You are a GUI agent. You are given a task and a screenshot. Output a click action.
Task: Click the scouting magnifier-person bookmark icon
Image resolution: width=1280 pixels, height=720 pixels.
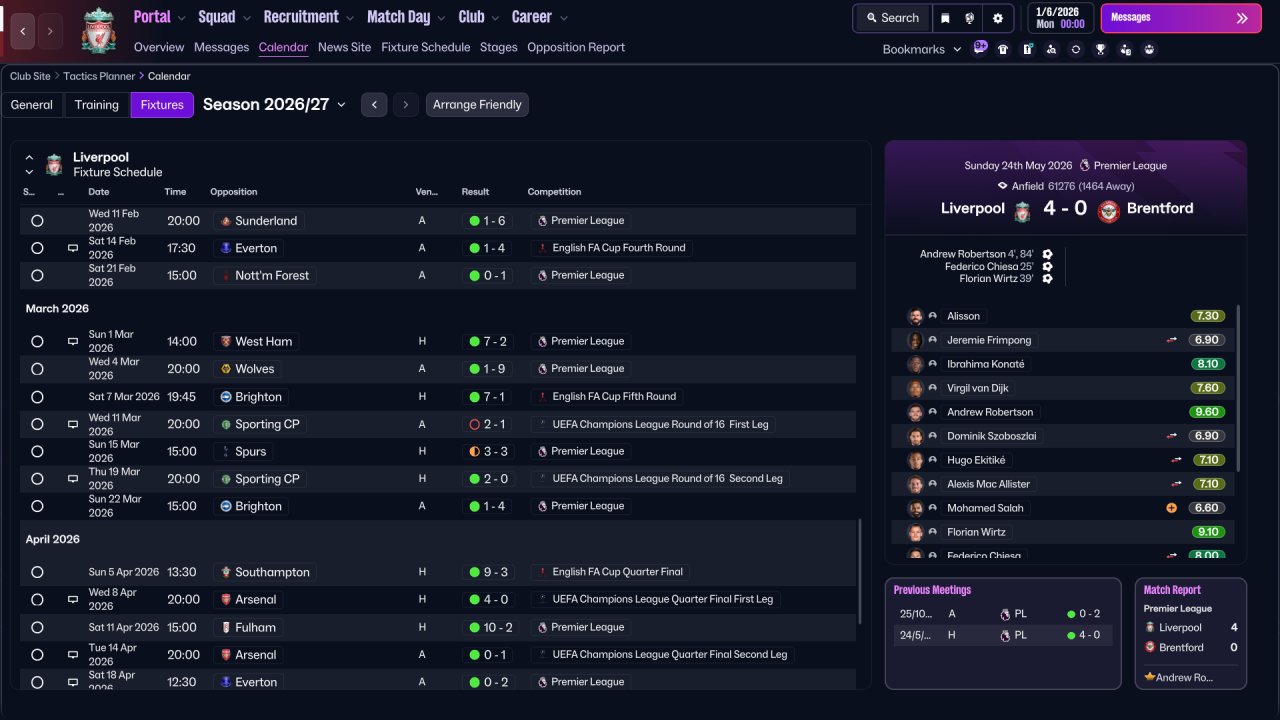1051,49
